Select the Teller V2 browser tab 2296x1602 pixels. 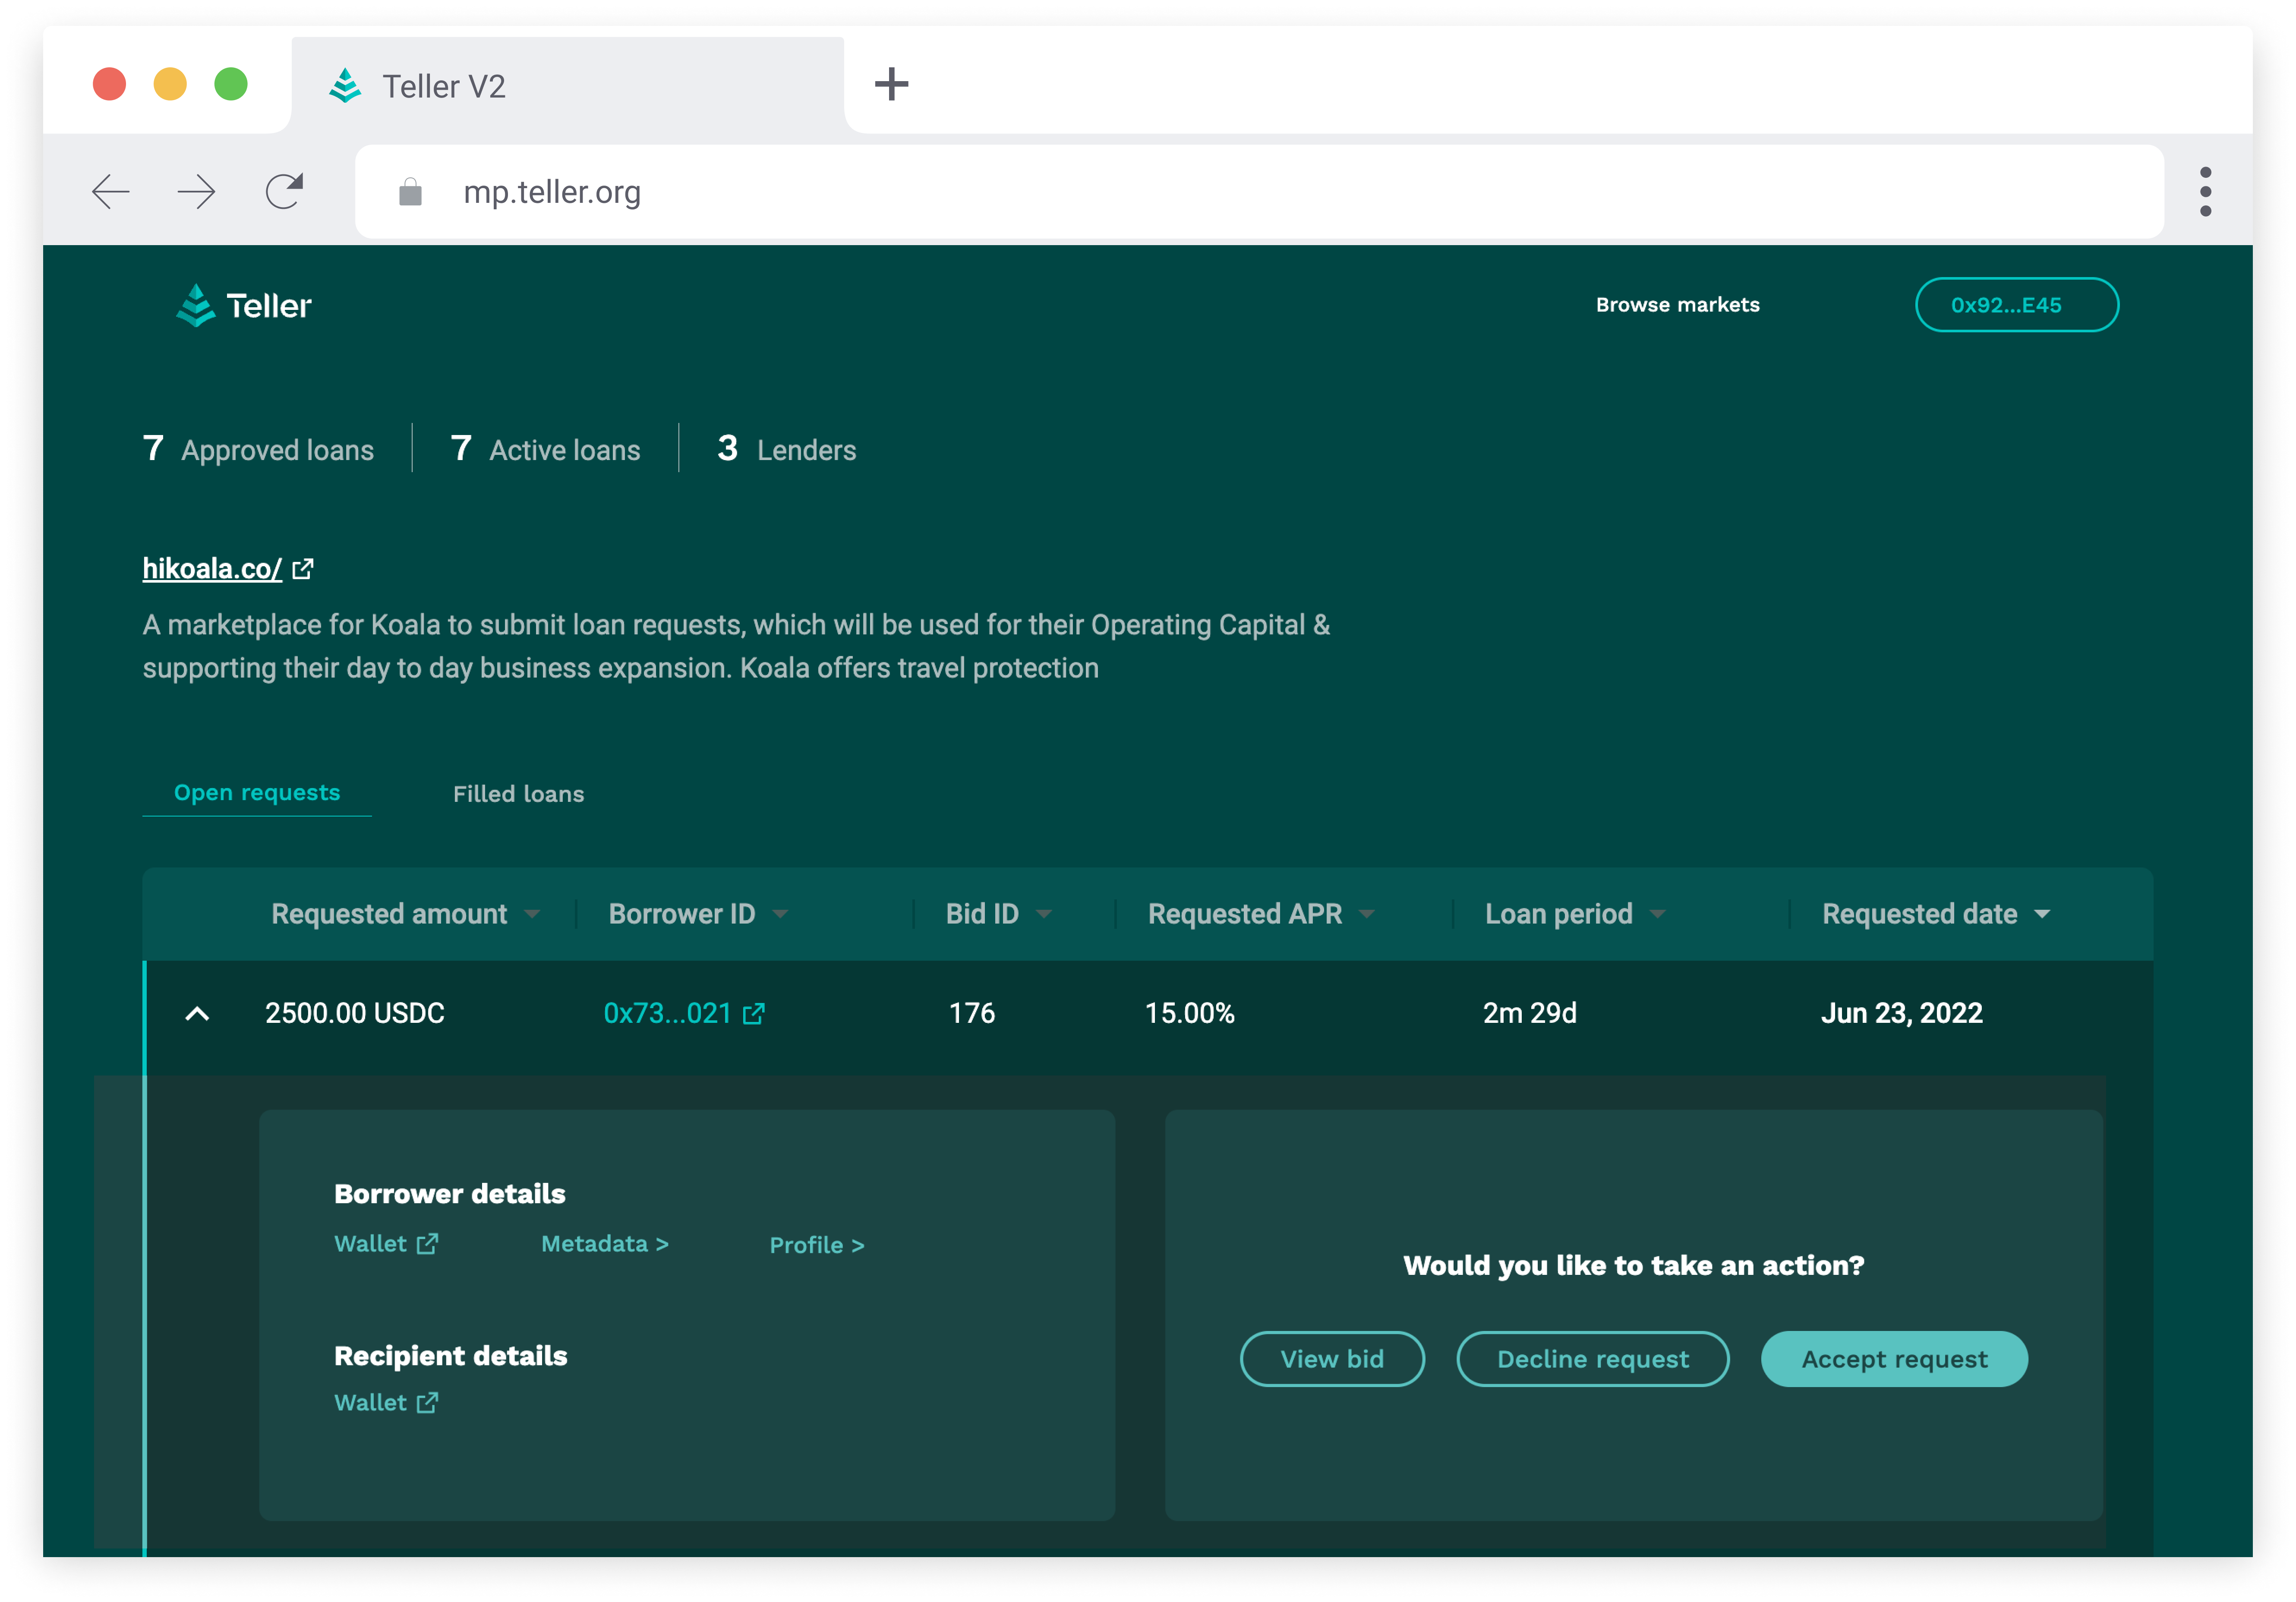click(x=567, y=86)
